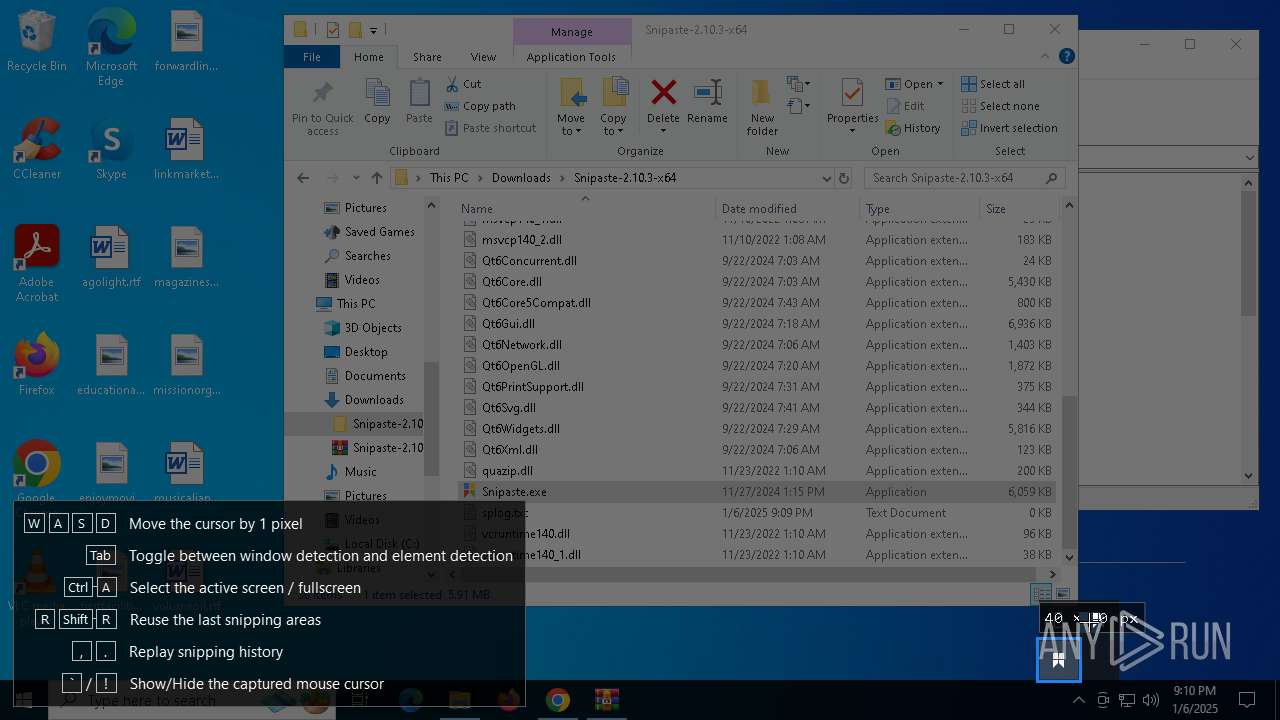Expand the Open button dropdown arrow

(x=940, y=84)
